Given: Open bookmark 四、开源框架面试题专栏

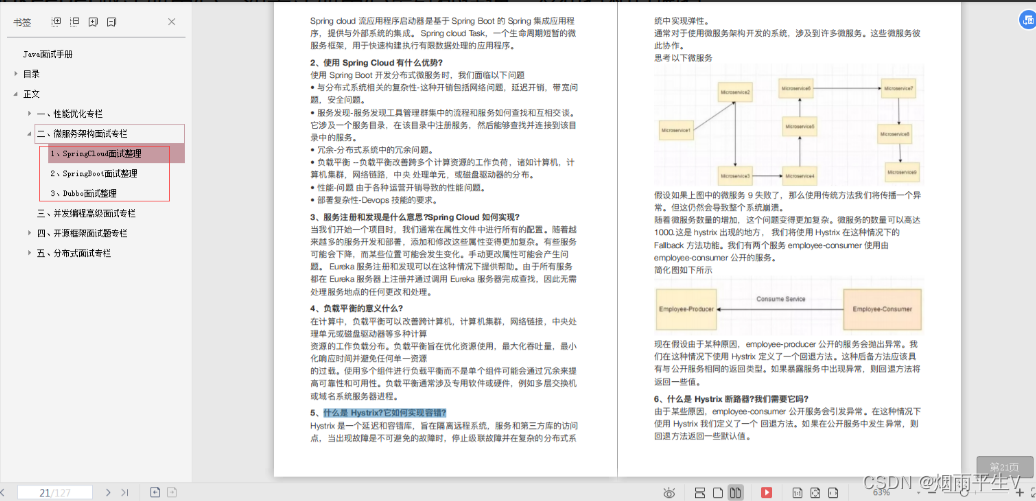Looking at the screenshot, I should point(83,233).
